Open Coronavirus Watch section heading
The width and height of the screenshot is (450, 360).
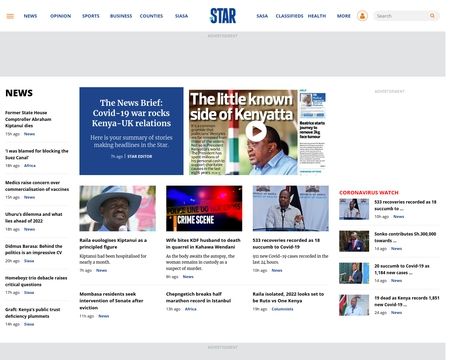[369, 192]
